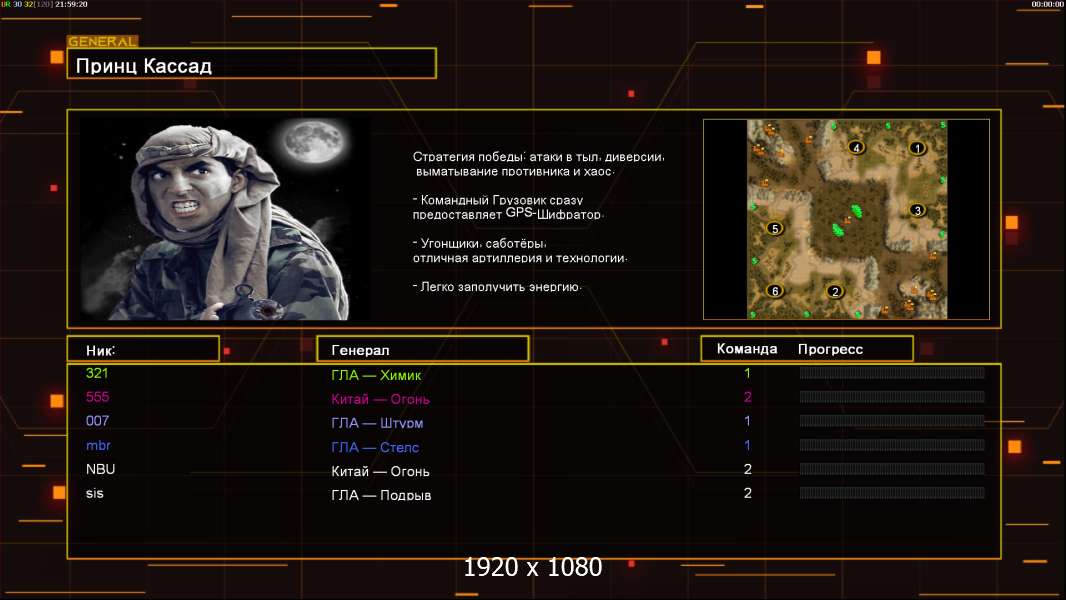The height and width of the screenshot is (600, 1066).
Task: Click the 'Команда' column label
Action: [x=746, y=349]
